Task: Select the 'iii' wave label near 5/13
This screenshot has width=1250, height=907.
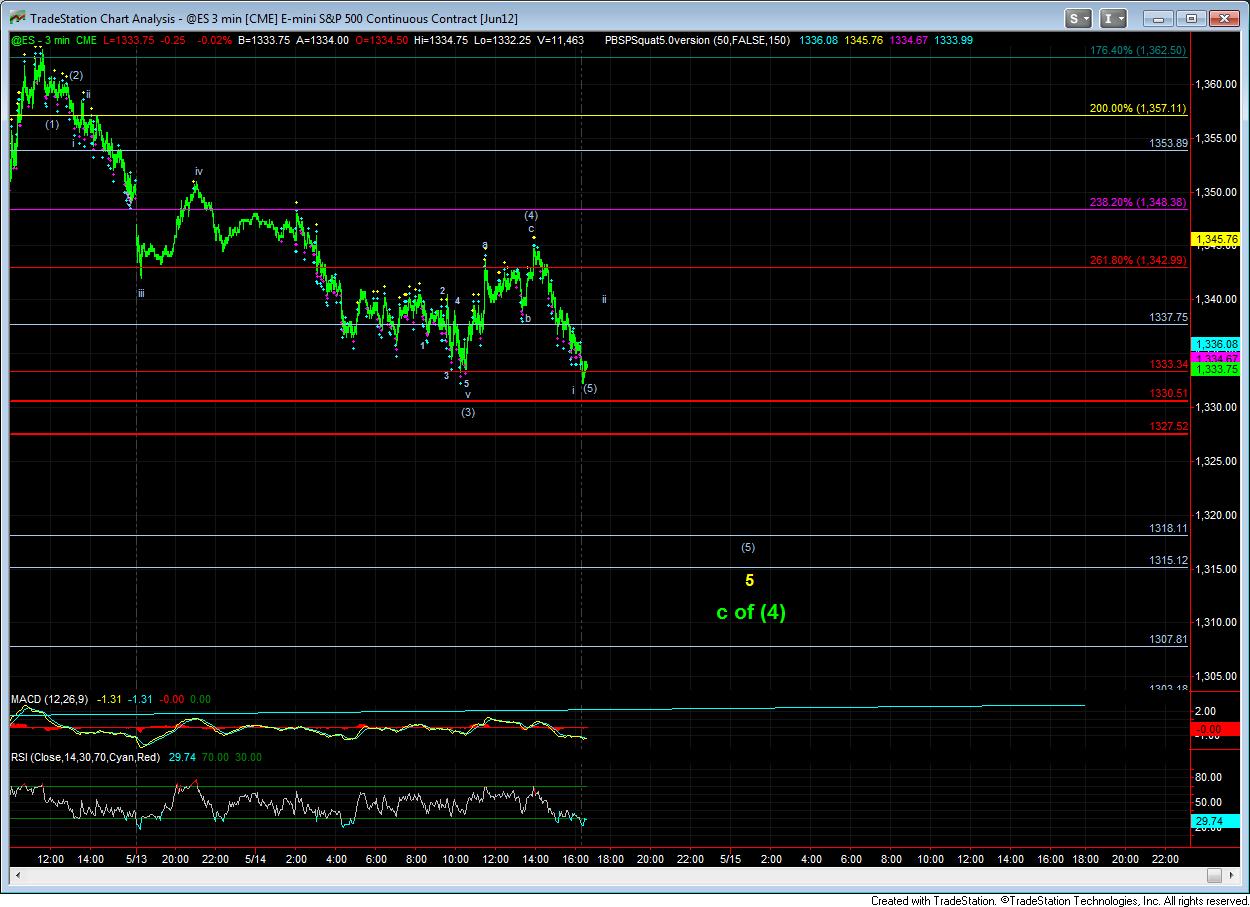Action: tap(141, 294)
